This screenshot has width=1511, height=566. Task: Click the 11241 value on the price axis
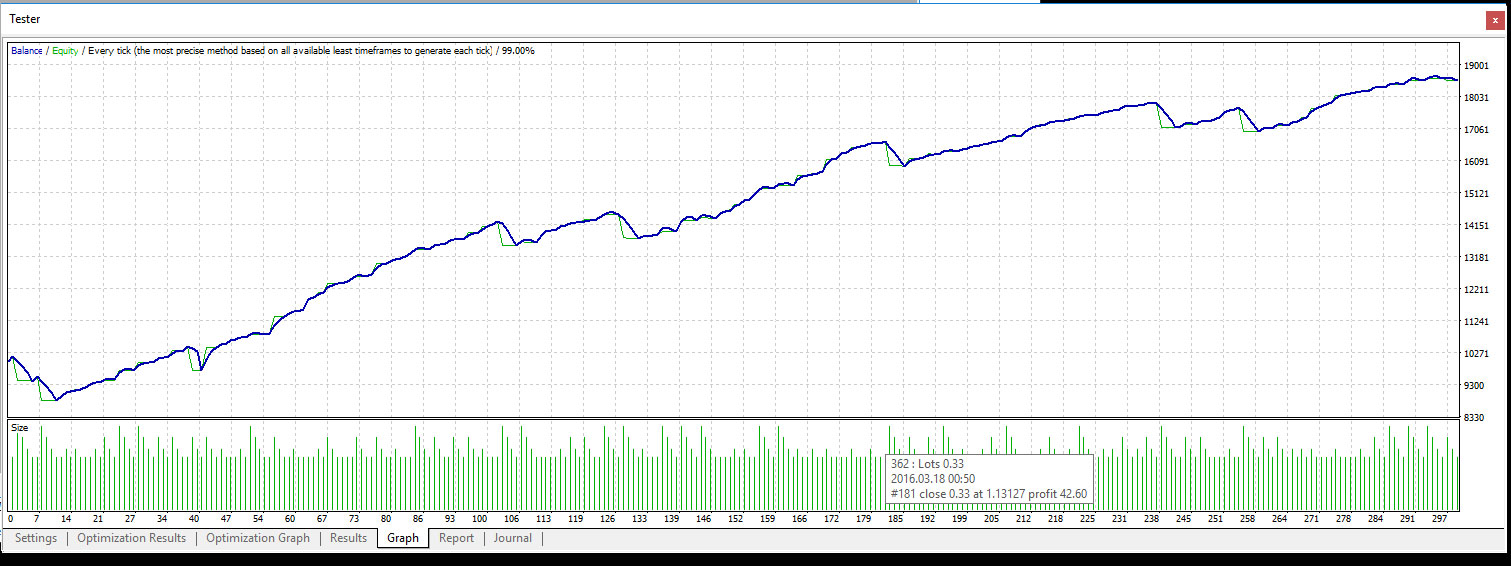(x=1477, y=322)
